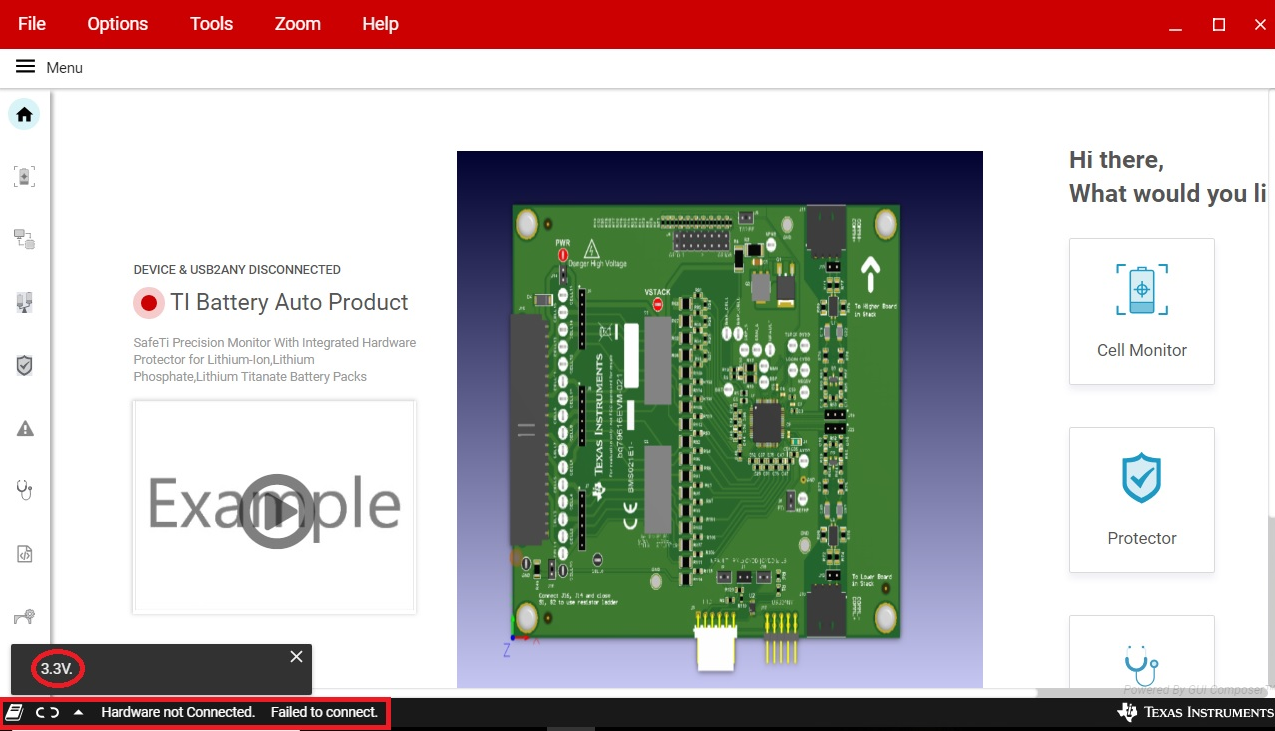Screen dimensions: 1275x731
Task: Open the stacked devices sidebar icon
Action: pos(24,239)
